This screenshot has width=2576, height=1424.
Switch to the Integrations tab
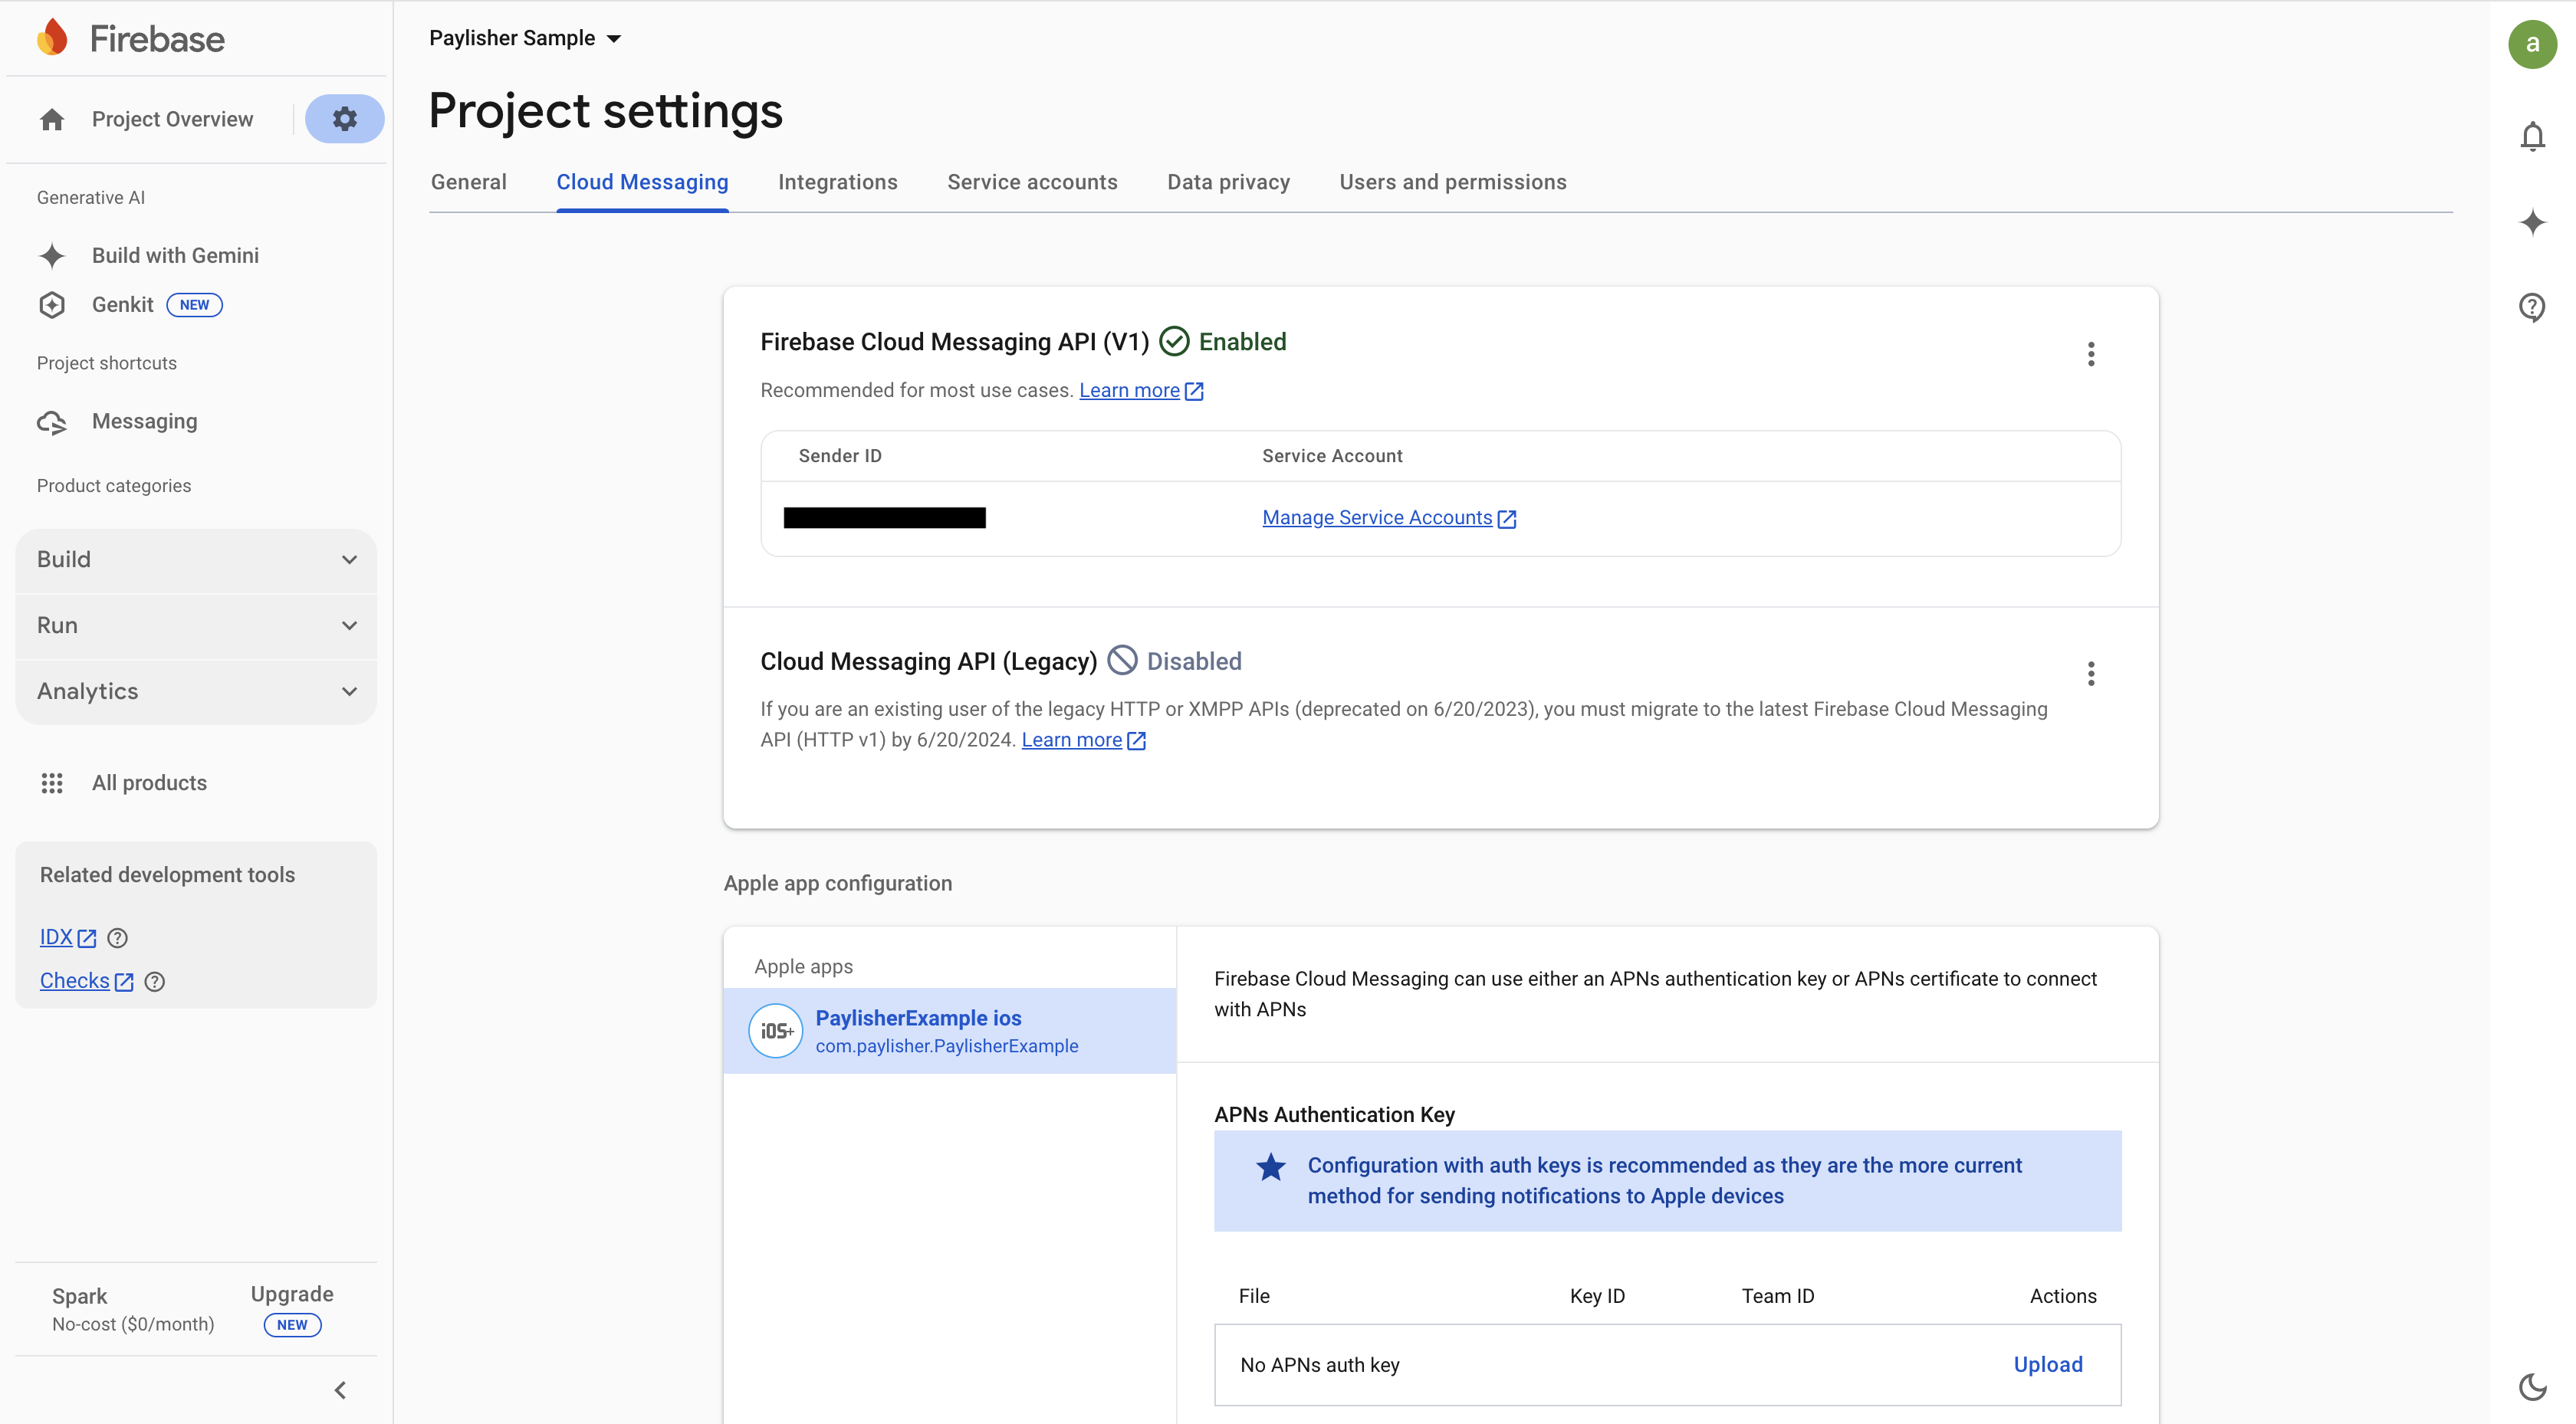click(x=838, y=182)
